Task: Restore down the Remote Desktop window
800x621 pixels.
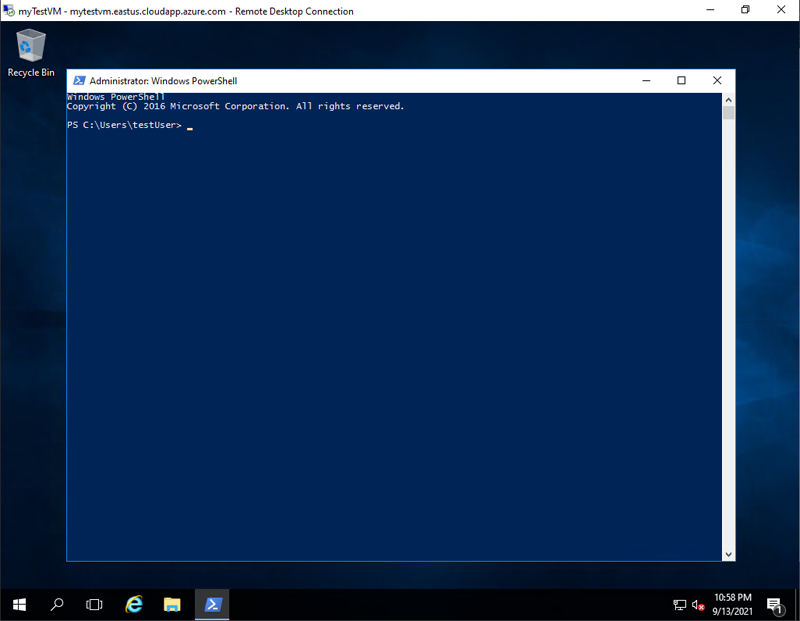Action: [x=745, y=10]
